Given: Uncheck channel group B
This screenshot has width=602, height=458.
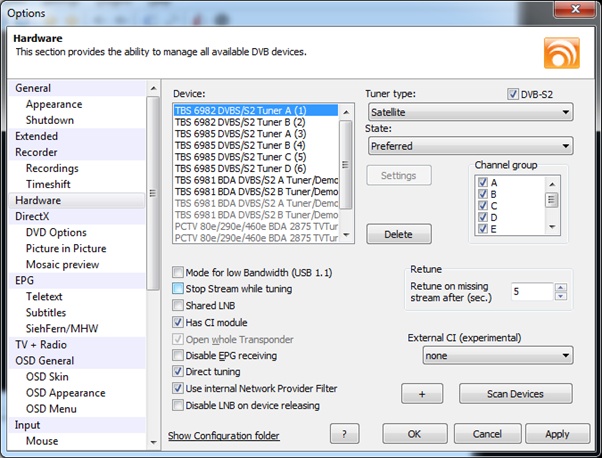Looking at the screenshot, I should 483,194.
